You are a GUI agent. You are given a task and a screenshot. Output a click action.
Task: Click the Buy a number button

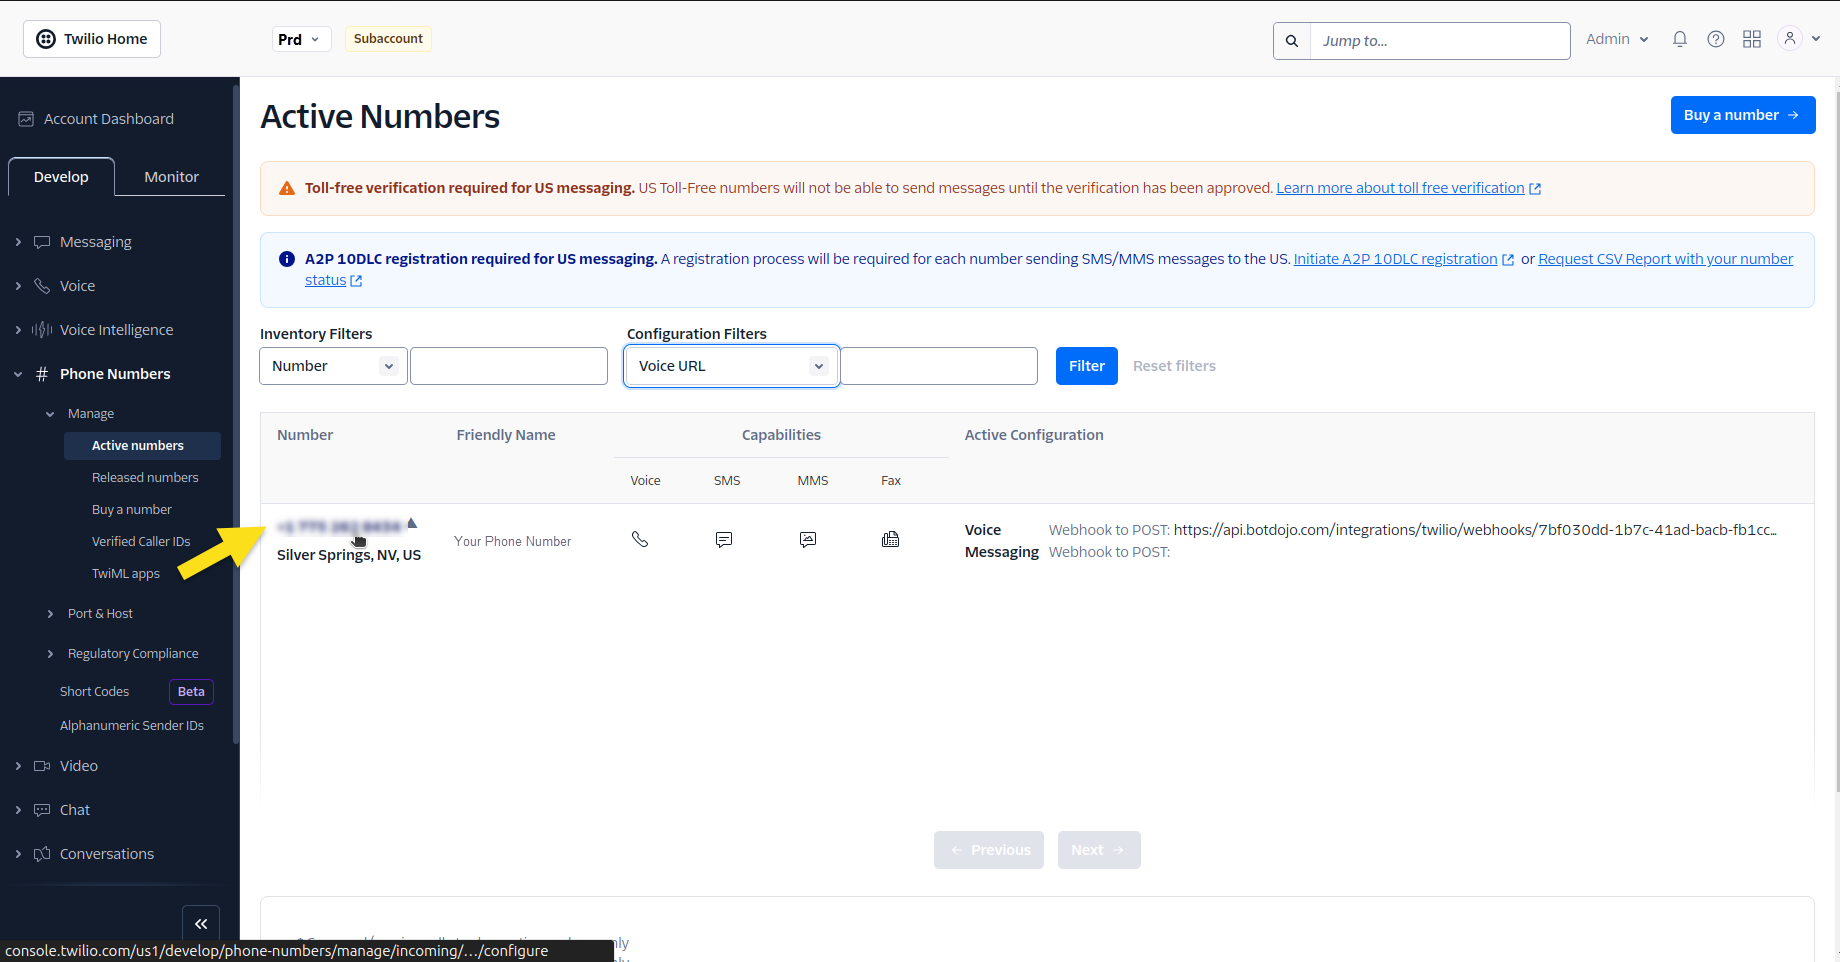1742,115
